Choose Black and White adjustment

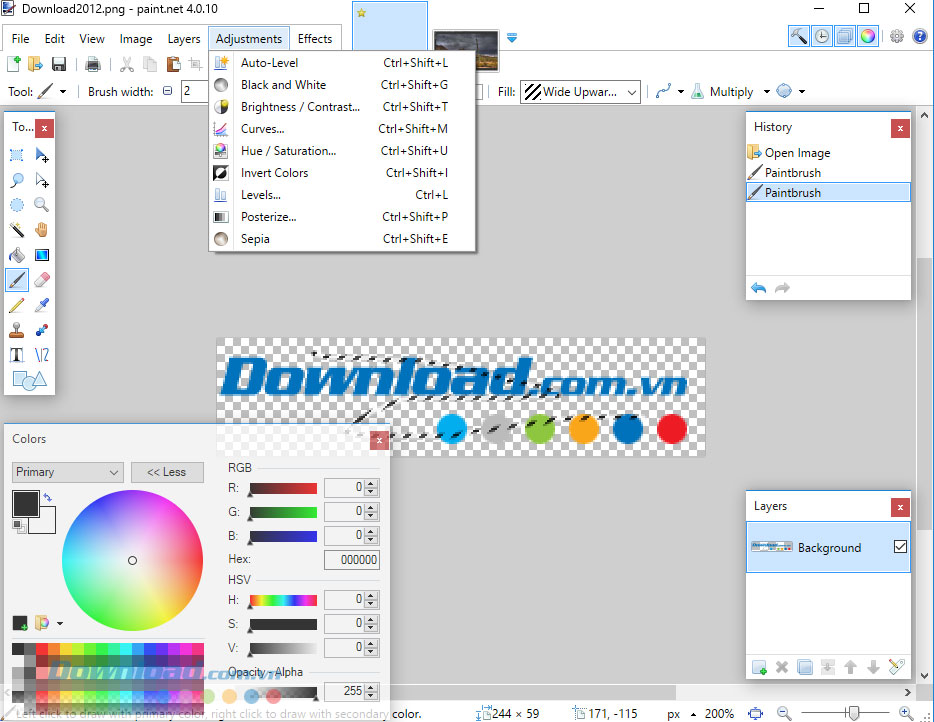click(342, 85)
